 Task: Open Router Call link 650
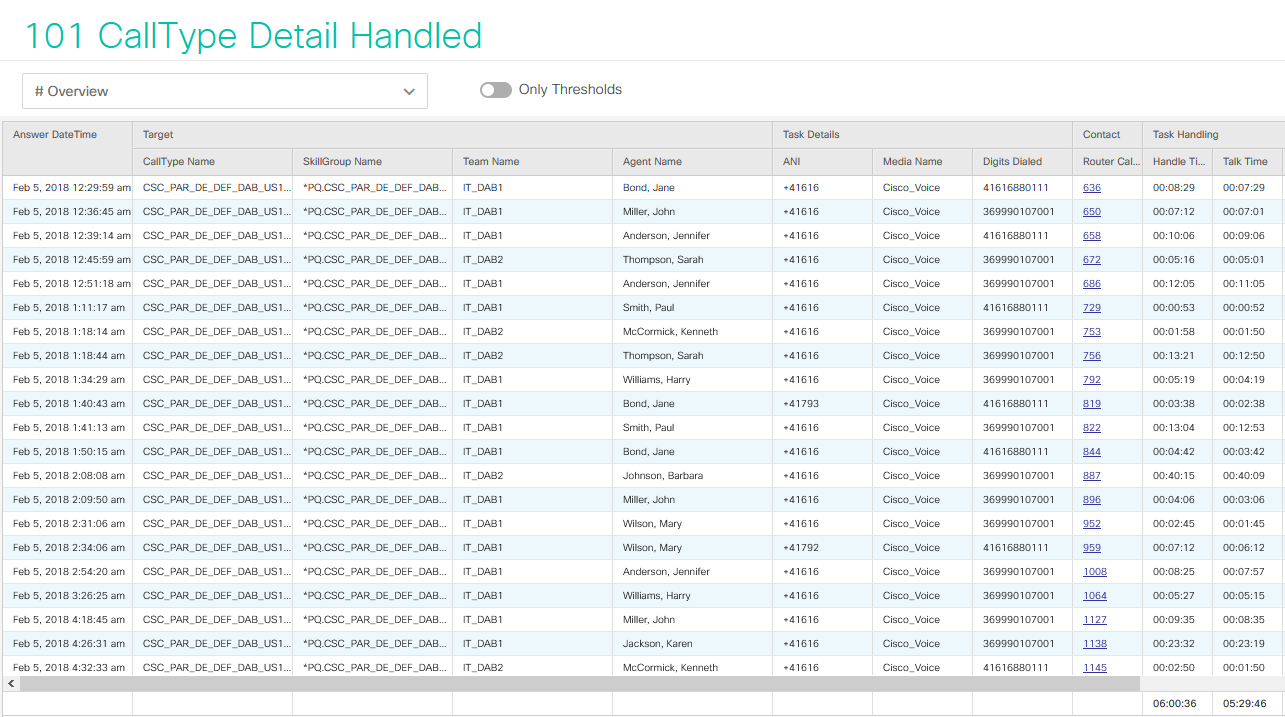pyautogui.click(x=1092, y=212)
